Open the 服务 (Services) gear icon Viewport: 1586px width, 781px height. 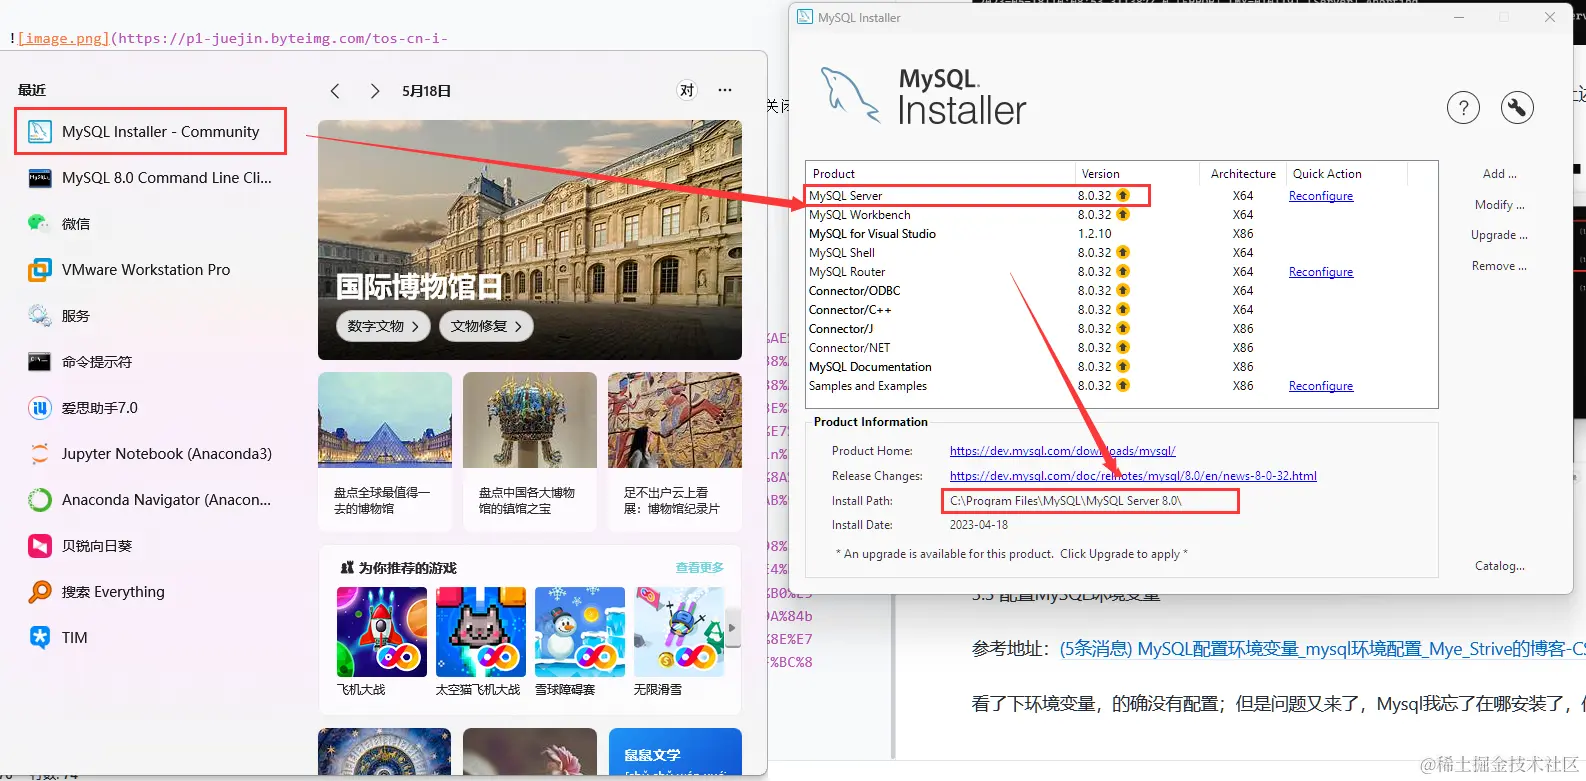pos(40,316)
